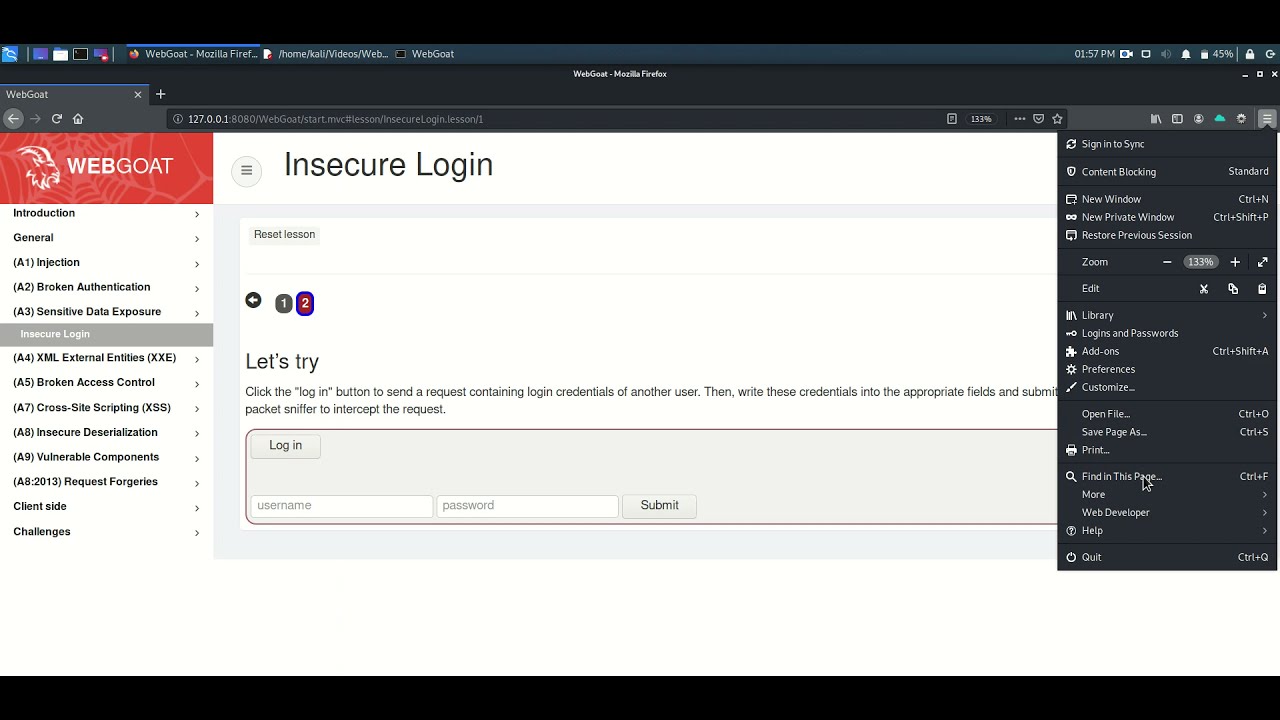Go to Firefox home page
The height and width of the screenshot is (720, 1280).
[78, 118]
